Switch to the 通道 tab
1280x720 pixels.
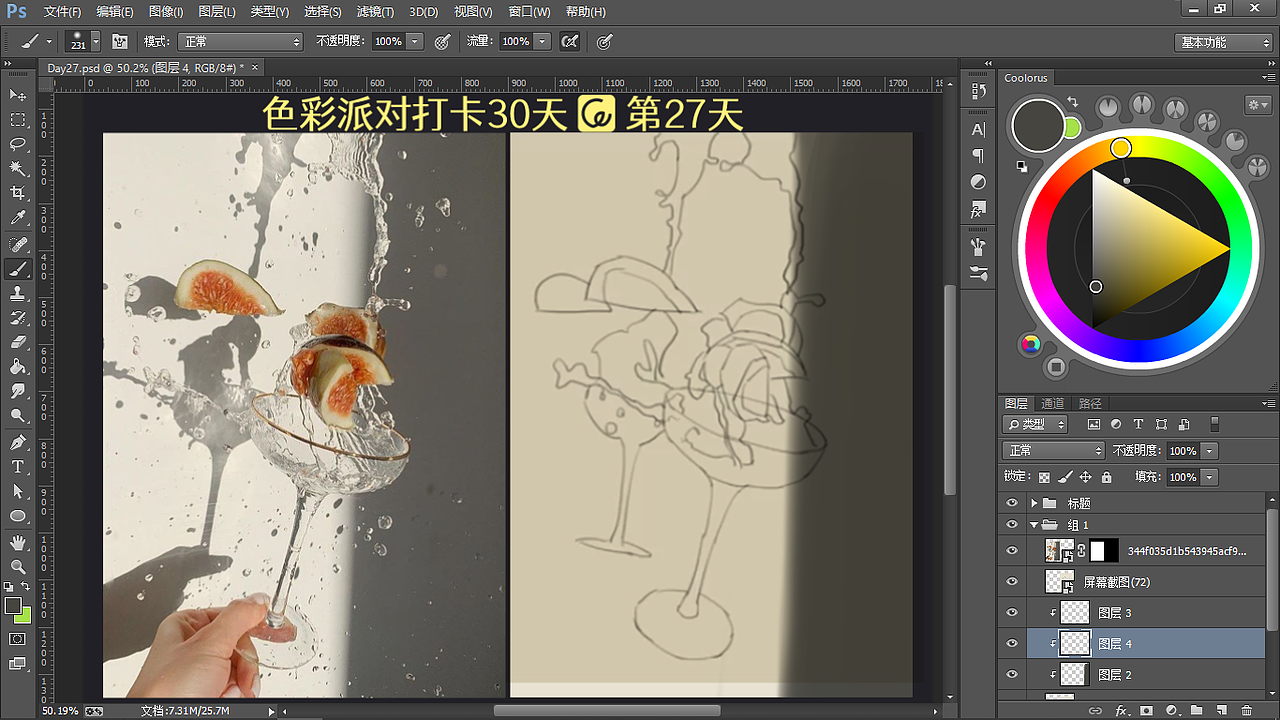(1052, 404)
